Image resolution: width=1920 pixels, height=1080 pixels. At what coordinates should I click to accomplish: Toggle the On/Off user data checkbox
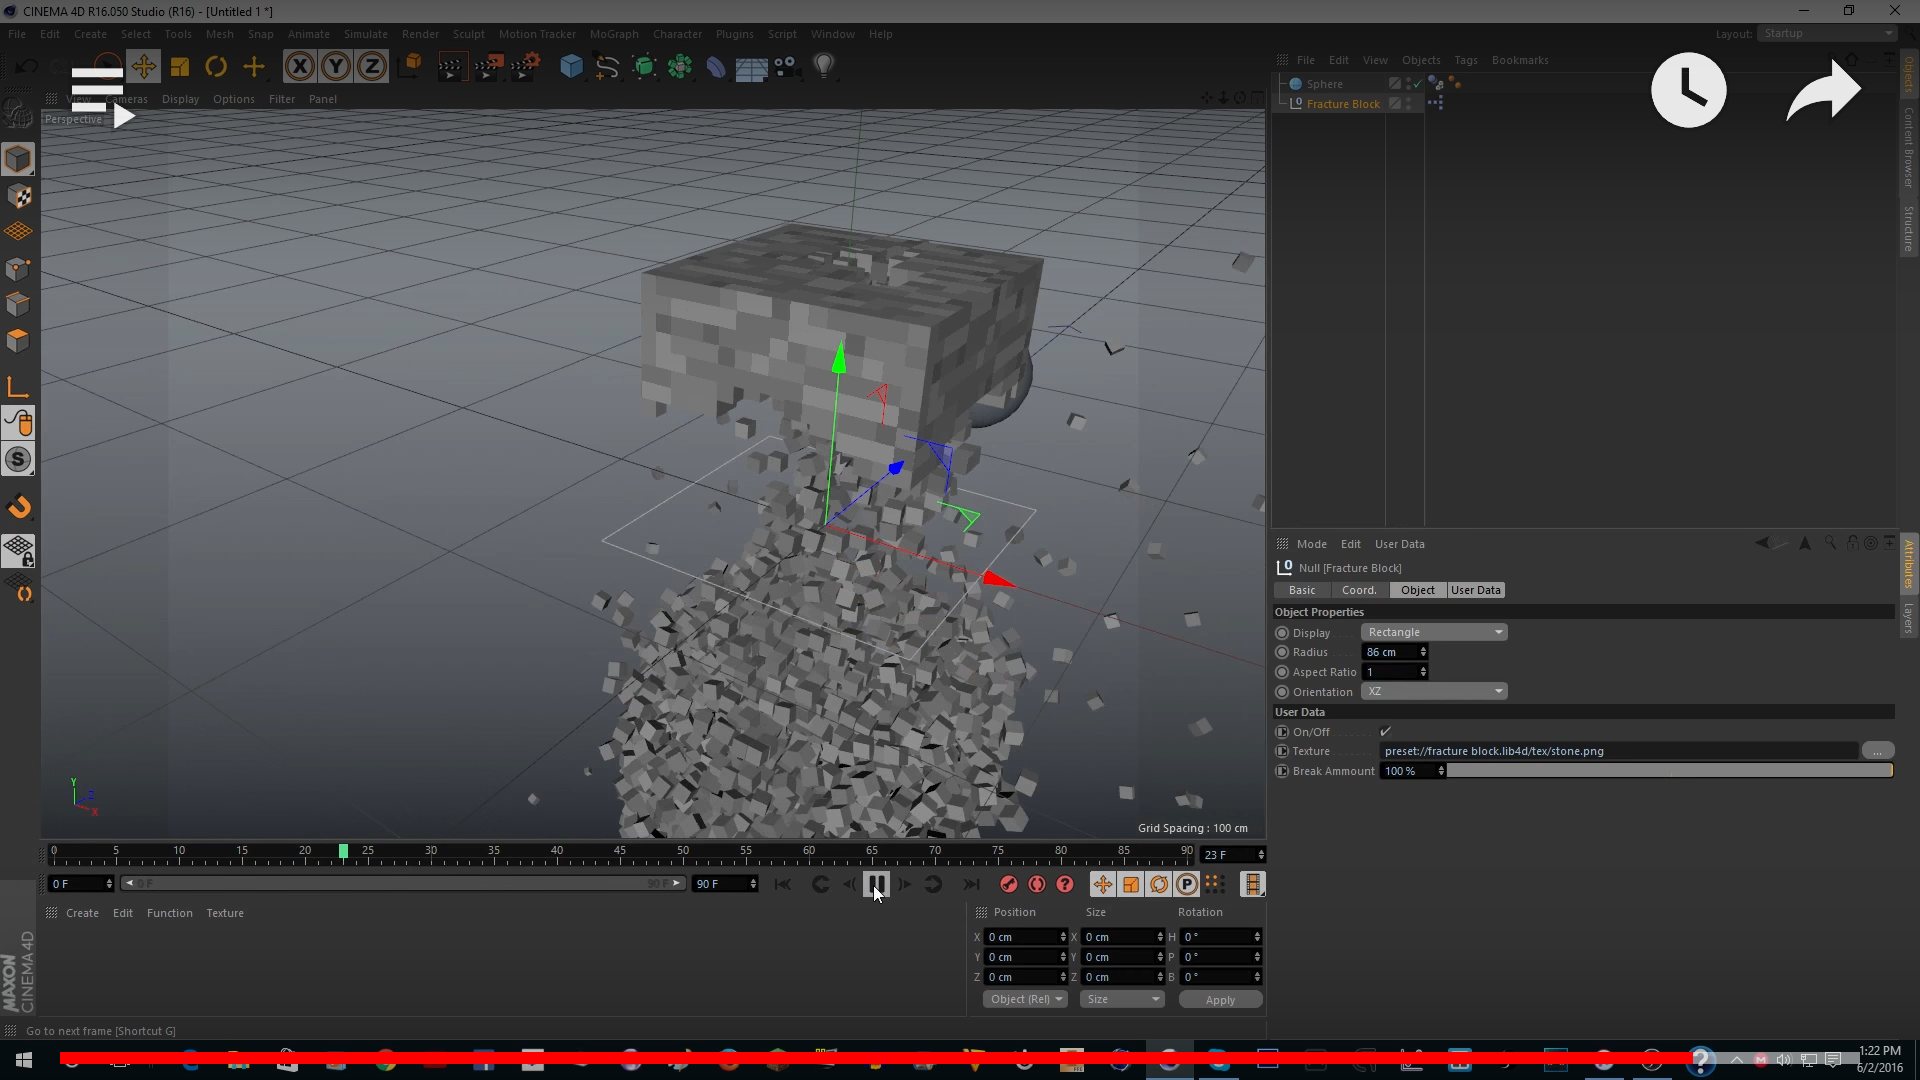click(1385, 731)
